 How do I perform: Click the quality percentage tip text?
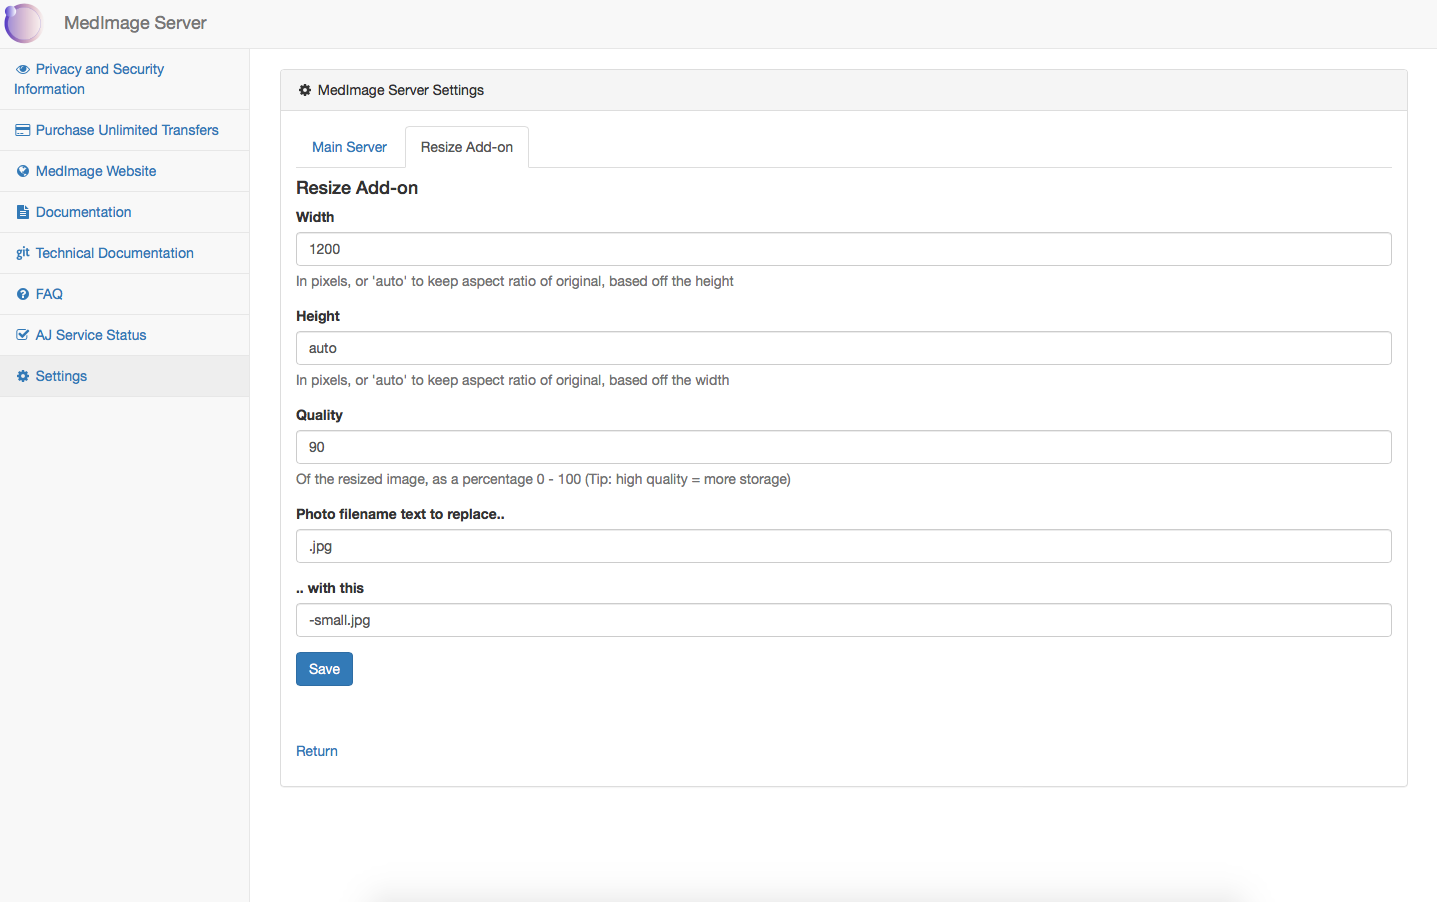coord(543,479)
